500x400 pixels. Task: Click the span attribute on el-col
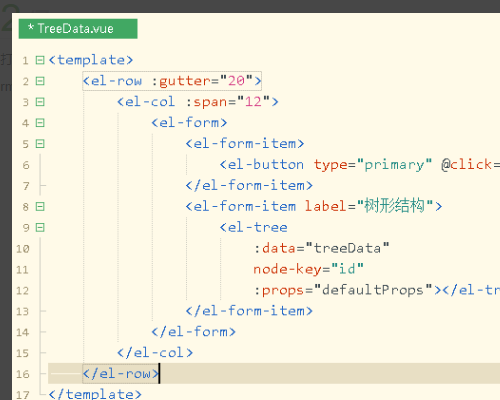pyautogui.click(x=211, y=102)
